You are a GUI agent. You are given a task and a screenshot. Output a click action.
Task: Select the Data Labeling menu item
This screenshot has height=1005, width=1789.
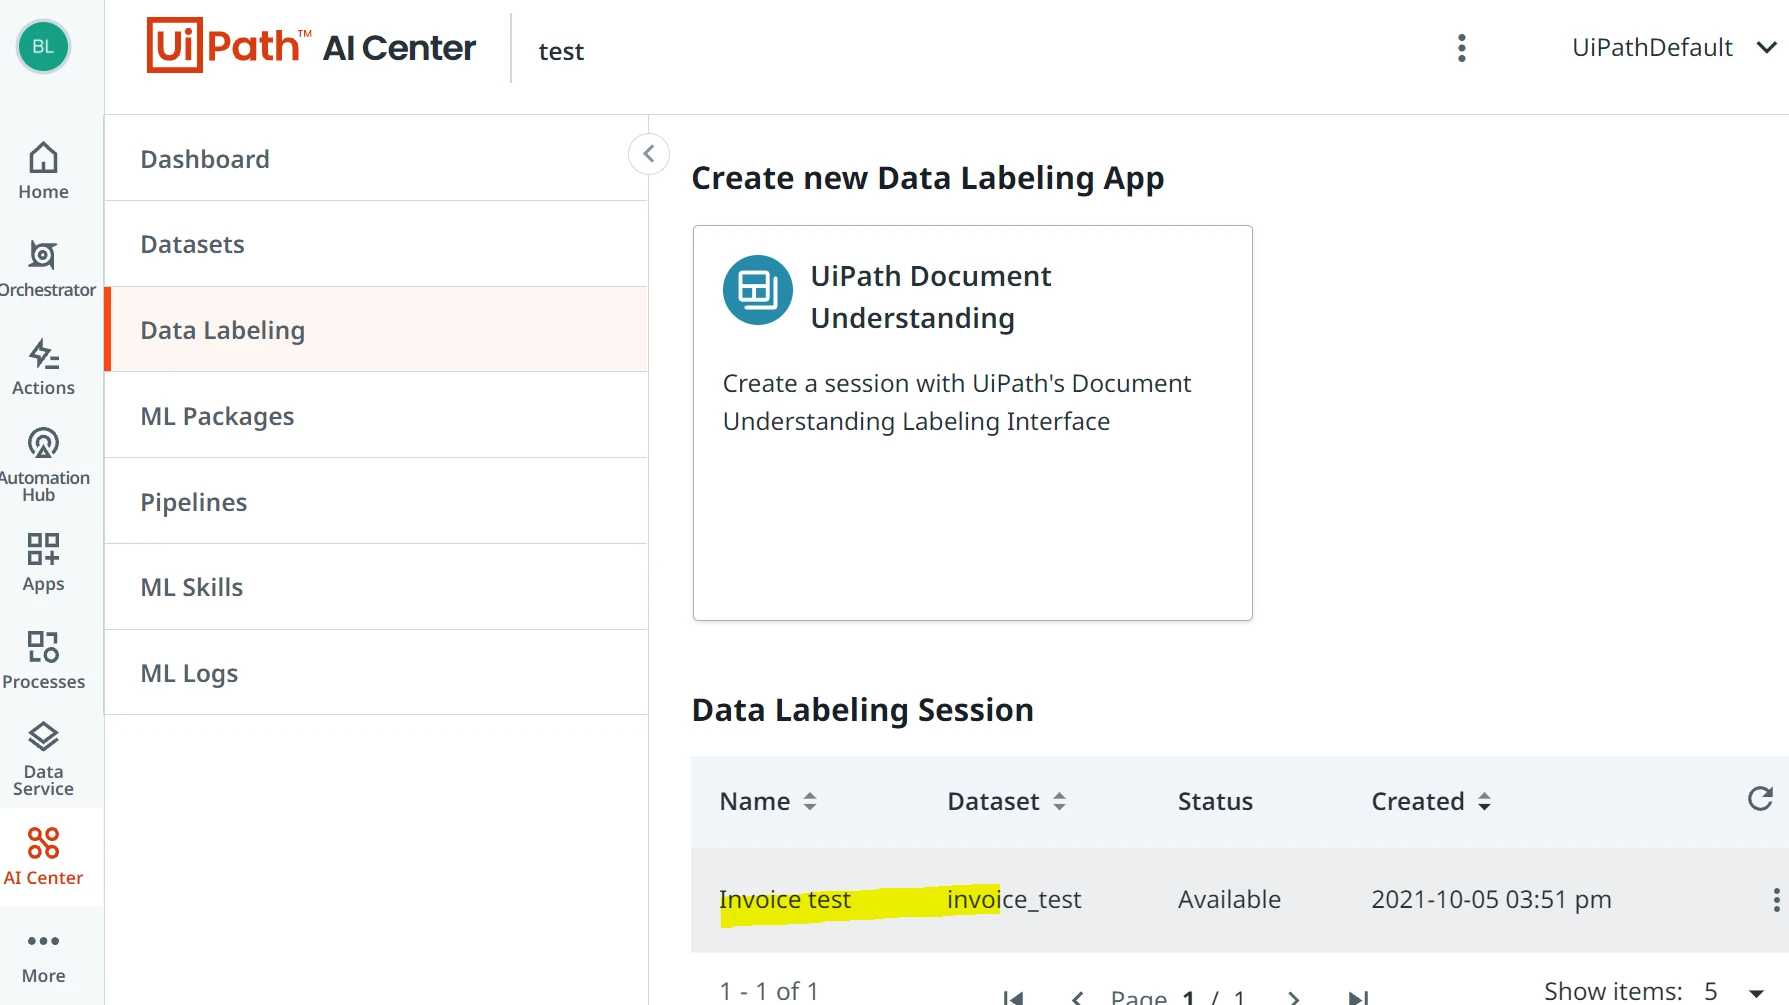point(376,330)
